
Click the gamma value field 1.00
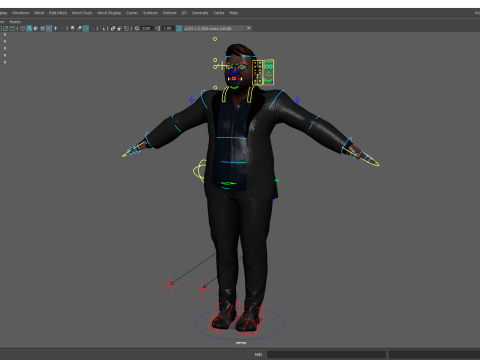(x=167, y=28)
